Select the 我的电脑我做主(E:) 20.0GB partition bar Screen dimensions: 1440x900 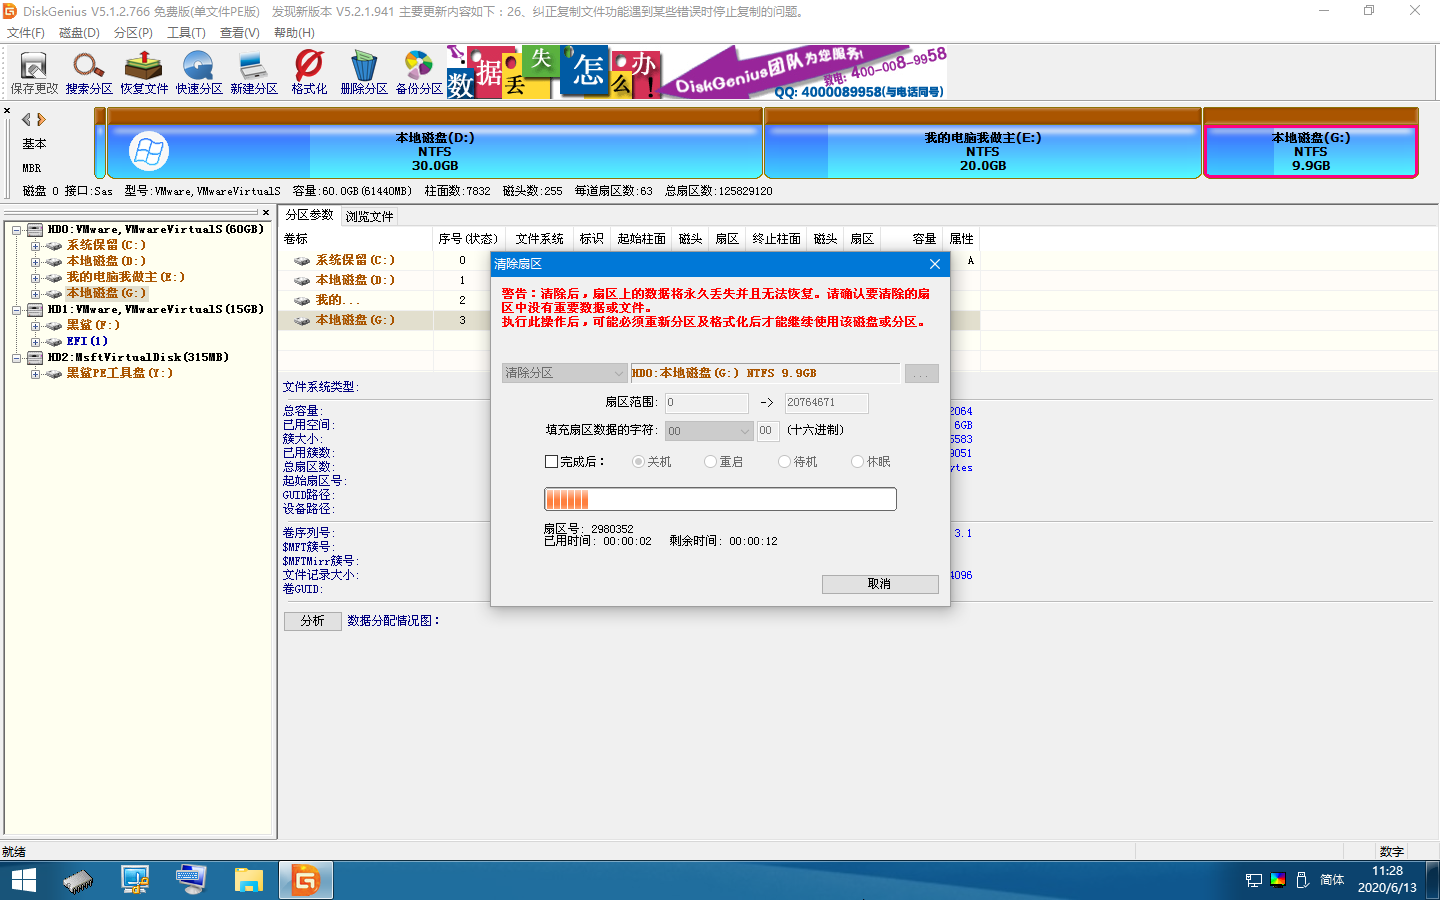click(983, 143)
